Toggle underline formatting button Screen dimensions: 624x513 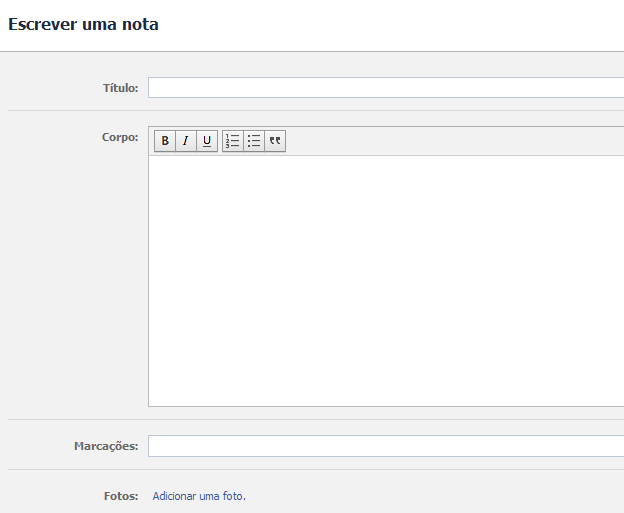(207, 141)
